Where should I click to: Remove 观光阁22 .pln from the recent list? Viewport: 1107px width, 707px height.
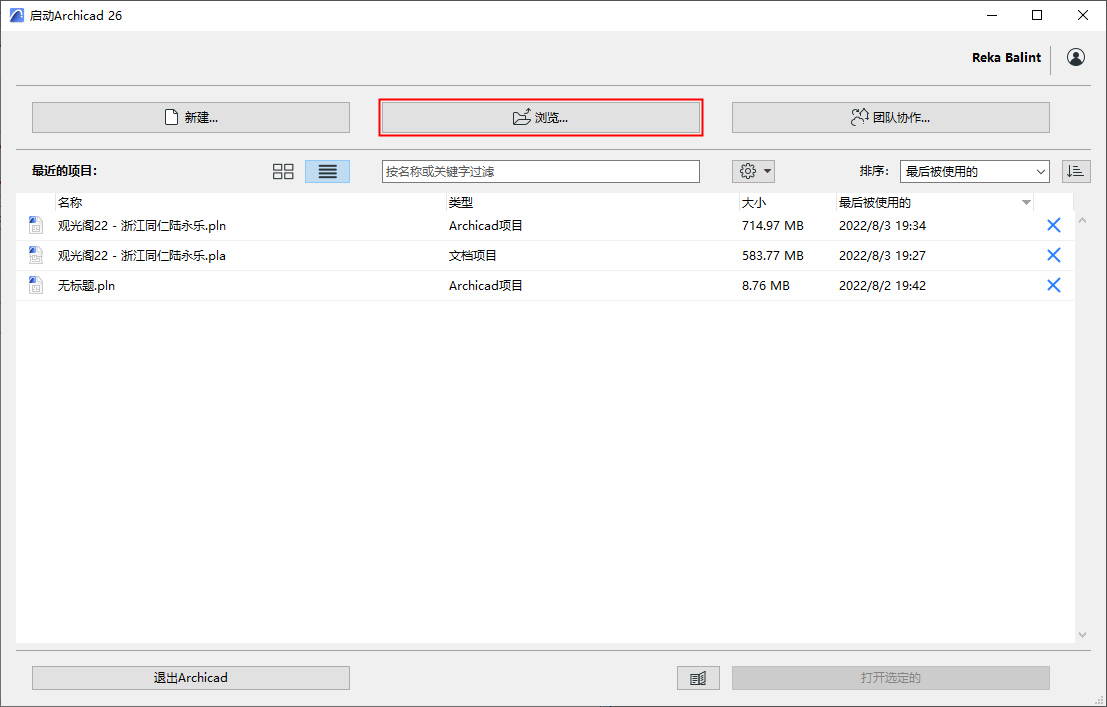1053,225
